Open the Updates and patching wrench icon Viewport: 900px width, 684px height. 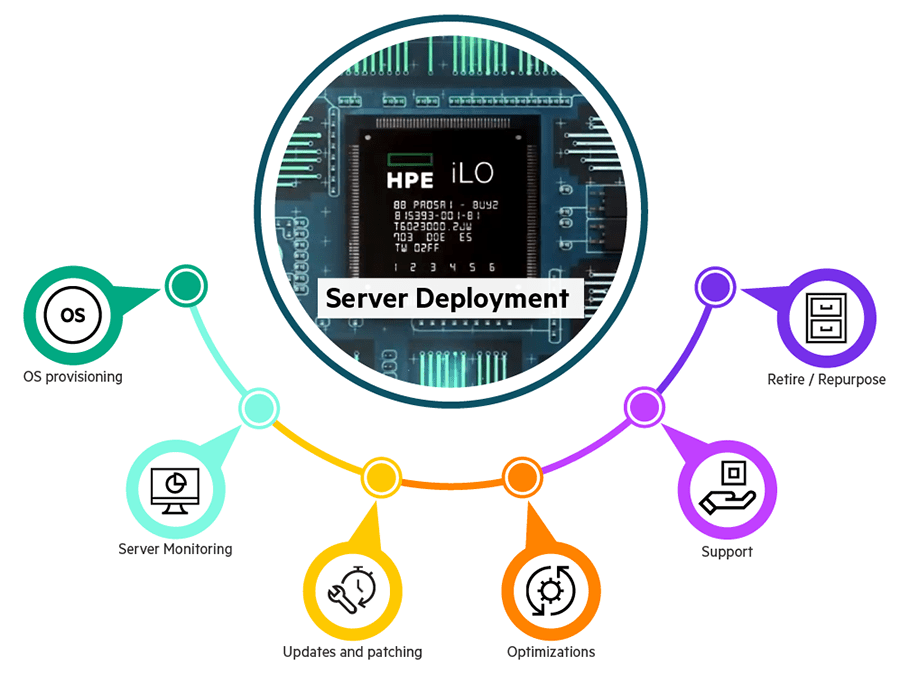[352, 590]
